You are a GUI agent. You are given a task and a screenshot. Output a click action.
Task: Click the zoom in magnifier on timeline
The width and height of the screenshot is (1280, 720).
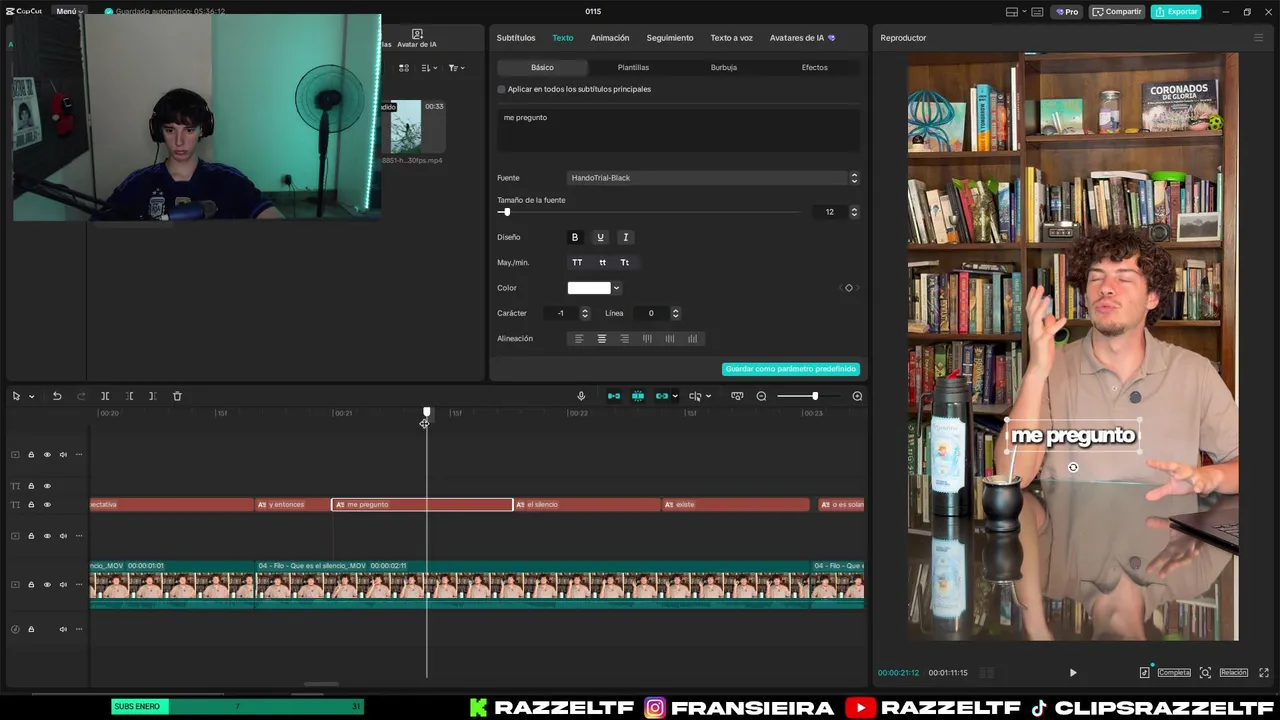coord(857,396)
